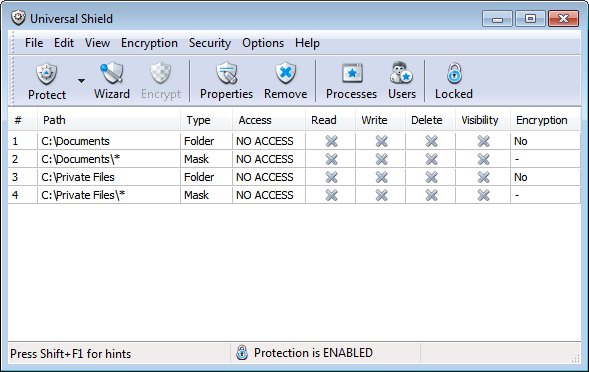Image resolution: width=589 pixels, height=372 pixels.
Task: Click 'Protection is ENABLED' status text
Action: 313,352
